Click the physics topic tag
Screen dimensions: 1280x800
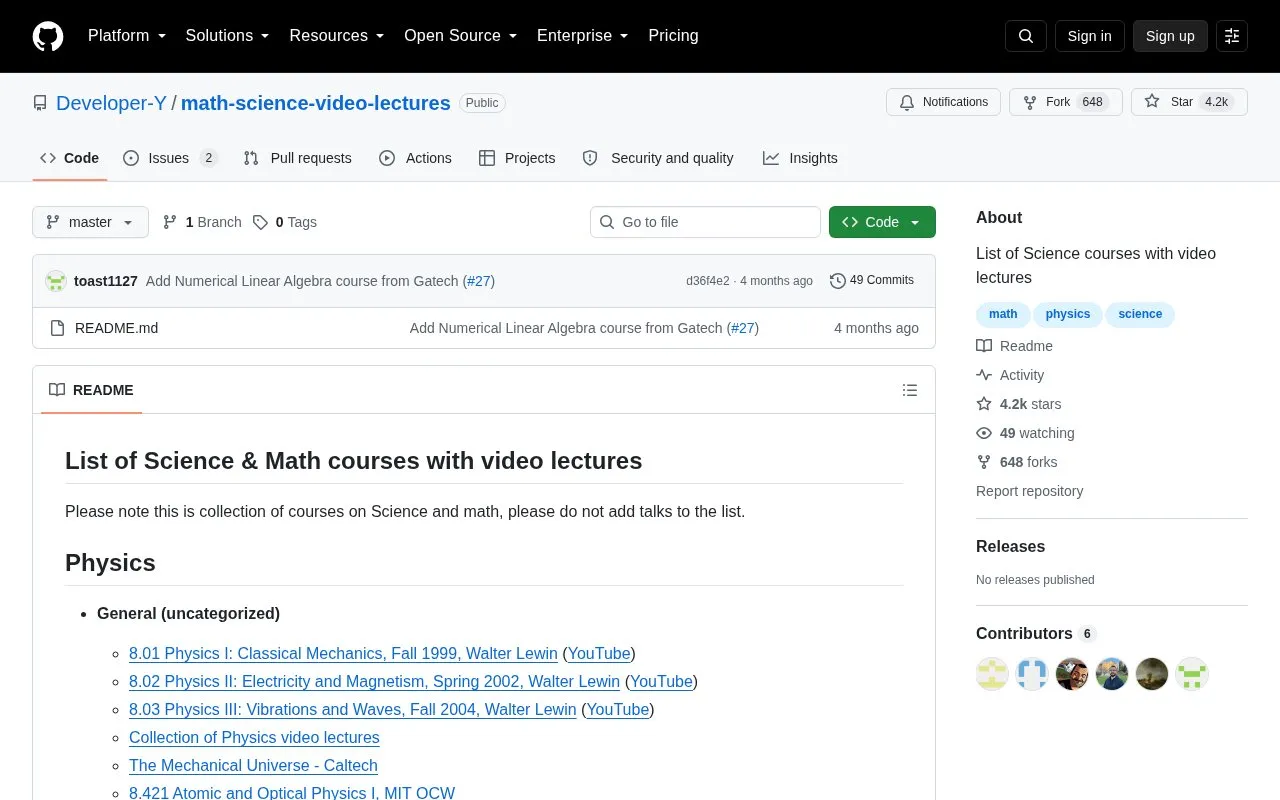click(x=1068, y=314)
